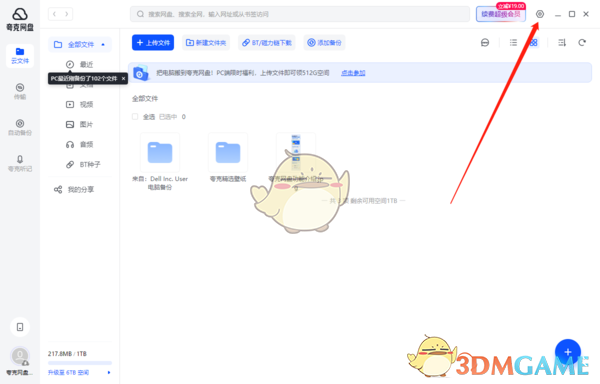600x384 pixels.
Task: Close the PC backup tooltip
Action: tap(123, 78)
